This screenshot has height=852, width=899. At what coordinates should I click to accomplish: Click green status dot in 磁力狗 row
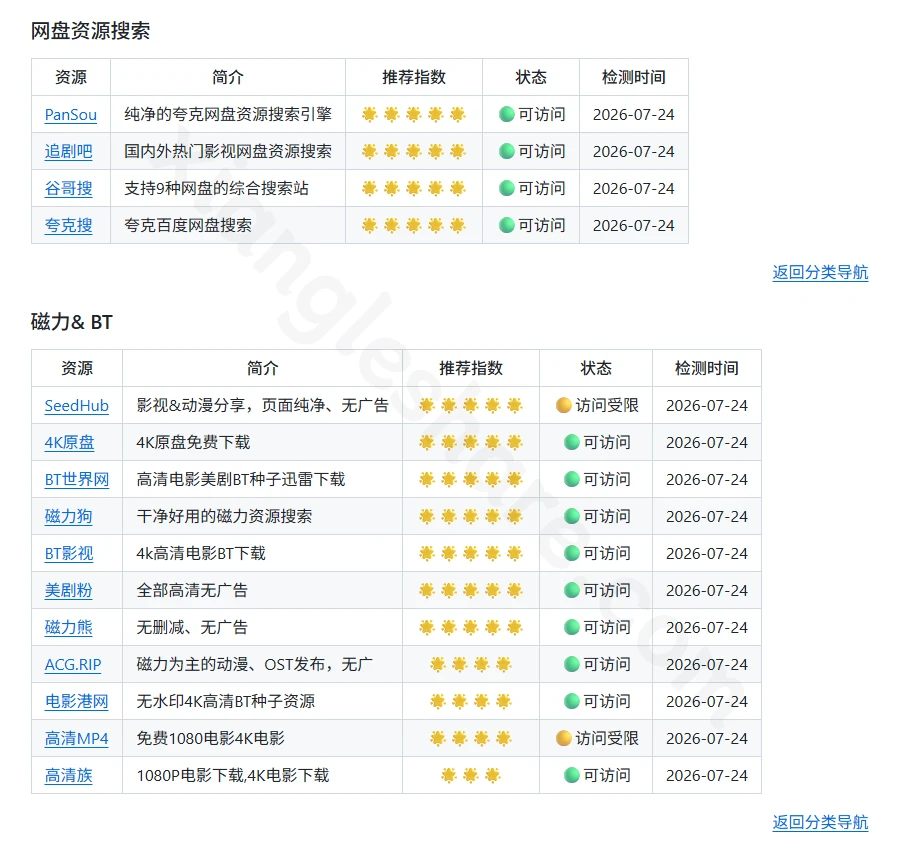click(x=572, y=516)
